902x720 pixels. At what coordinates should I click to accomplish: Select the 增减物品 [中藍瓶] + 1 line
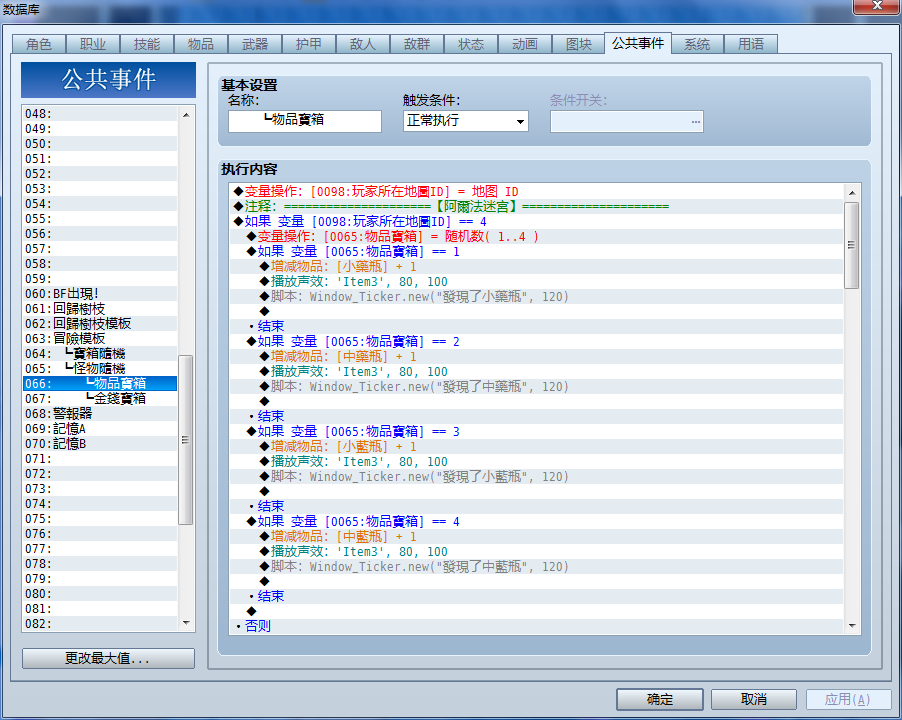[537, 537]
